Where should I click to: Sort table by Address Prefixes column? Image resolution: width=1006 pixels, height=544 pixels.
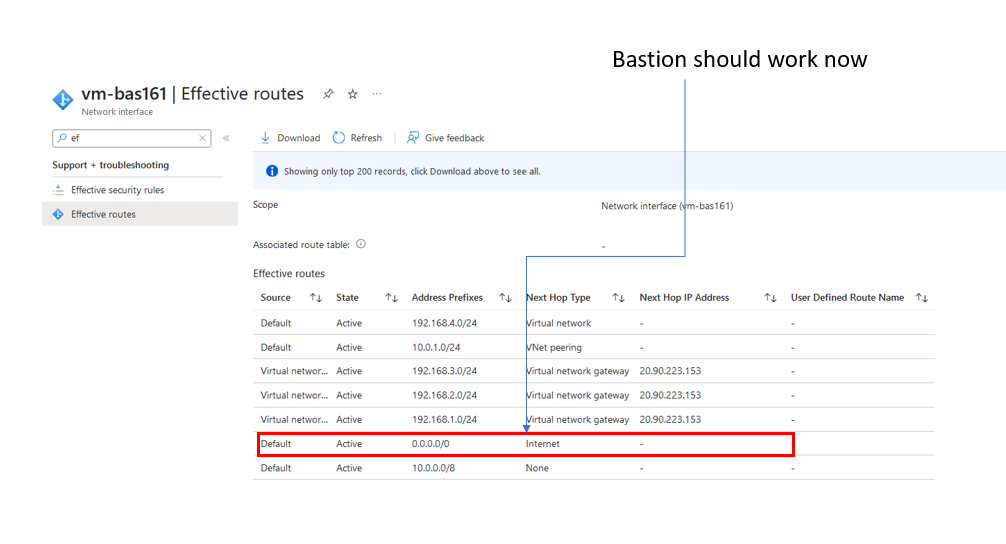click(x=506, y=298)
